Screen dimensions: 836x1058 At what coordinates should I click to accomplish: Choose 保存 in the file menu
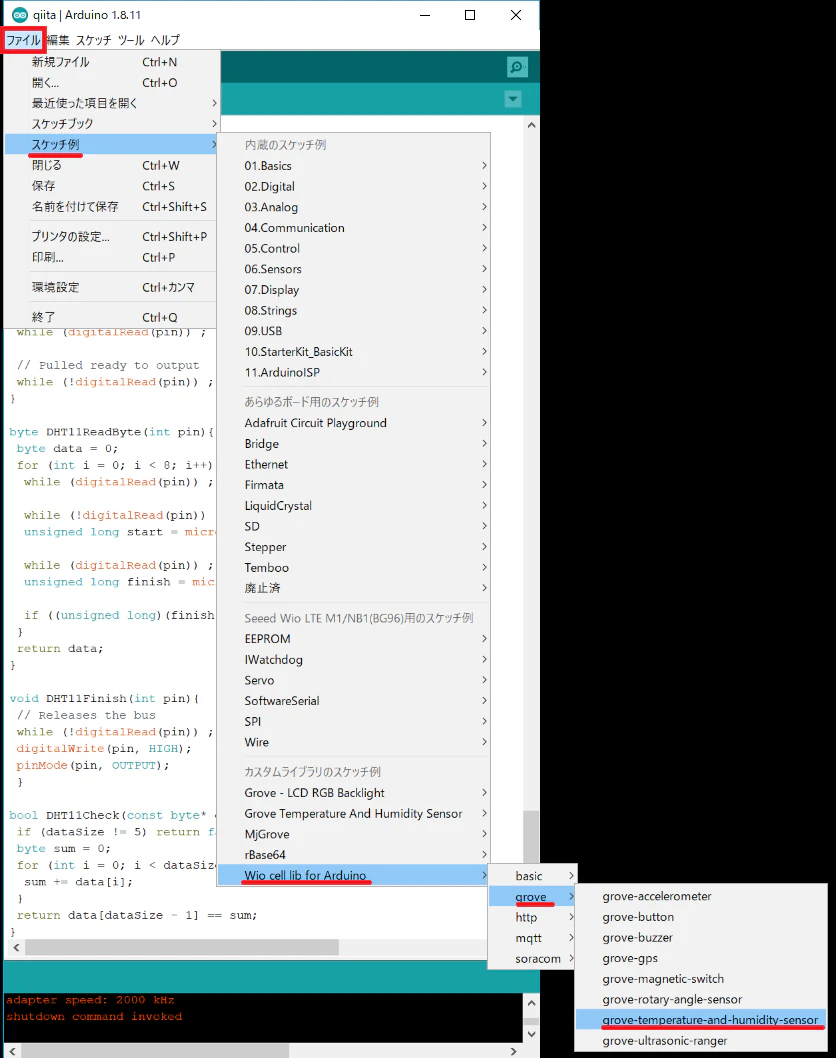[x=111, y=186]
